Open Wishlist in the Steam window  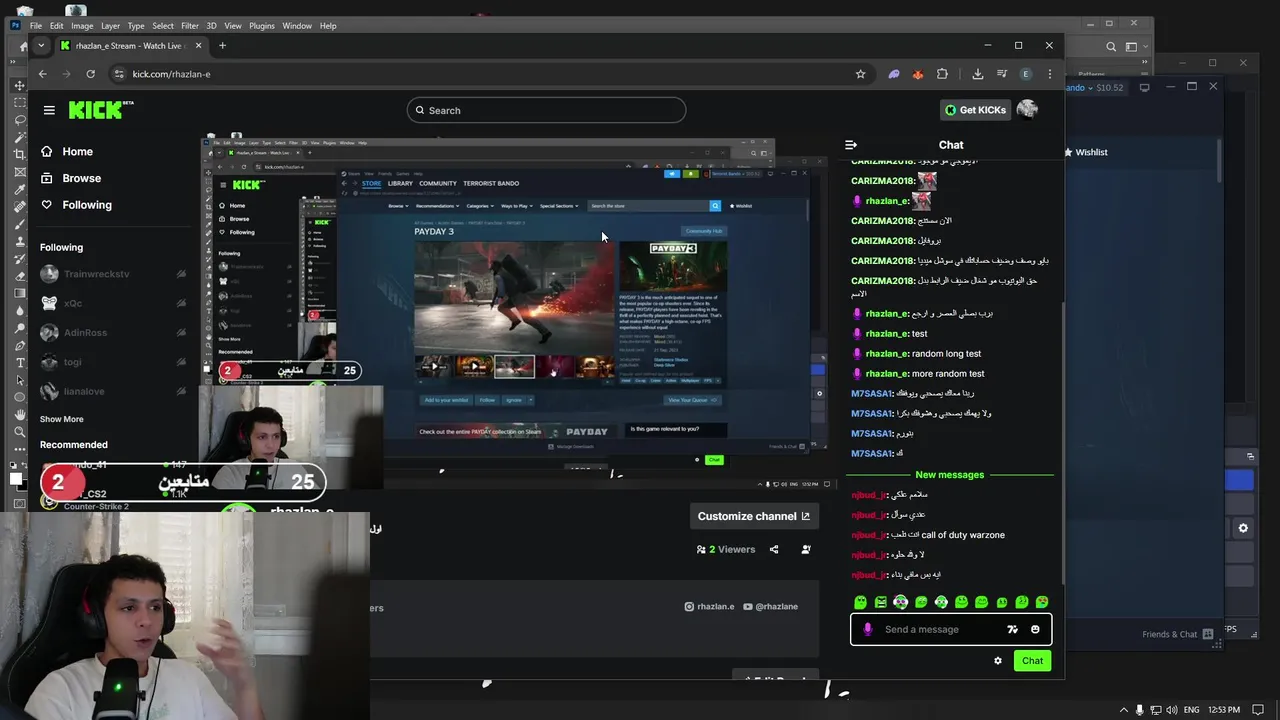tap(1085, 152)
